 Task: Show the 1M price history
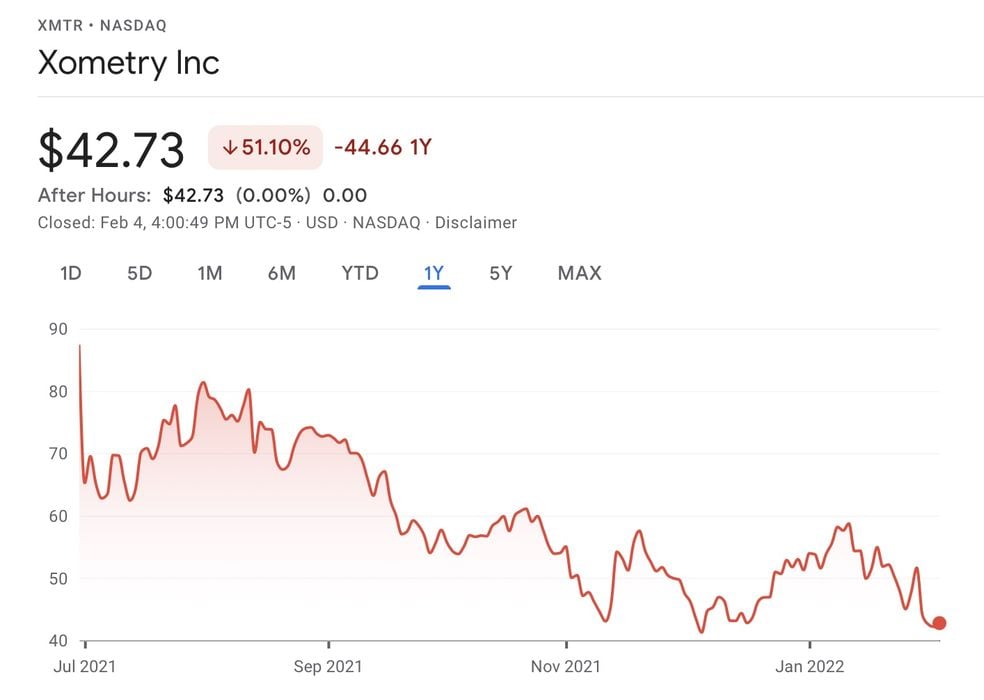[209, 273]
